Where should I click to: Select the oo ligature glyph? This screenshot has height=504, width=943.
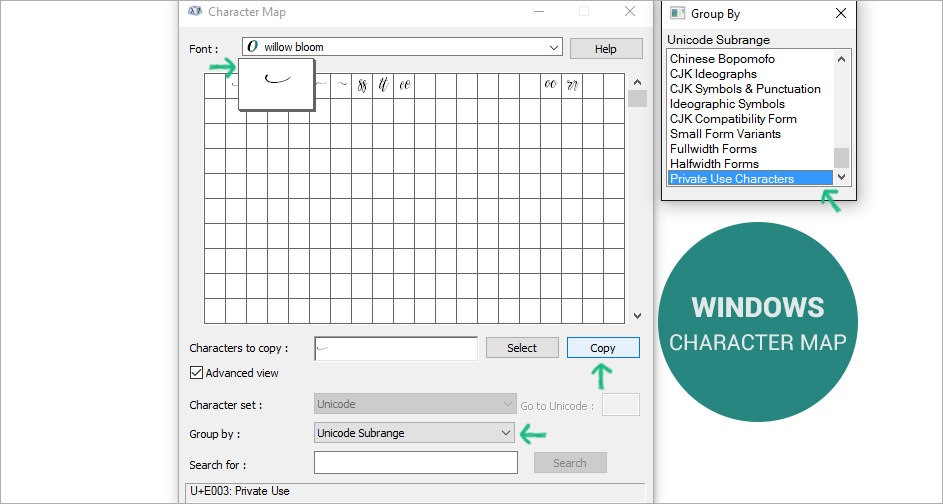[551, 85]
